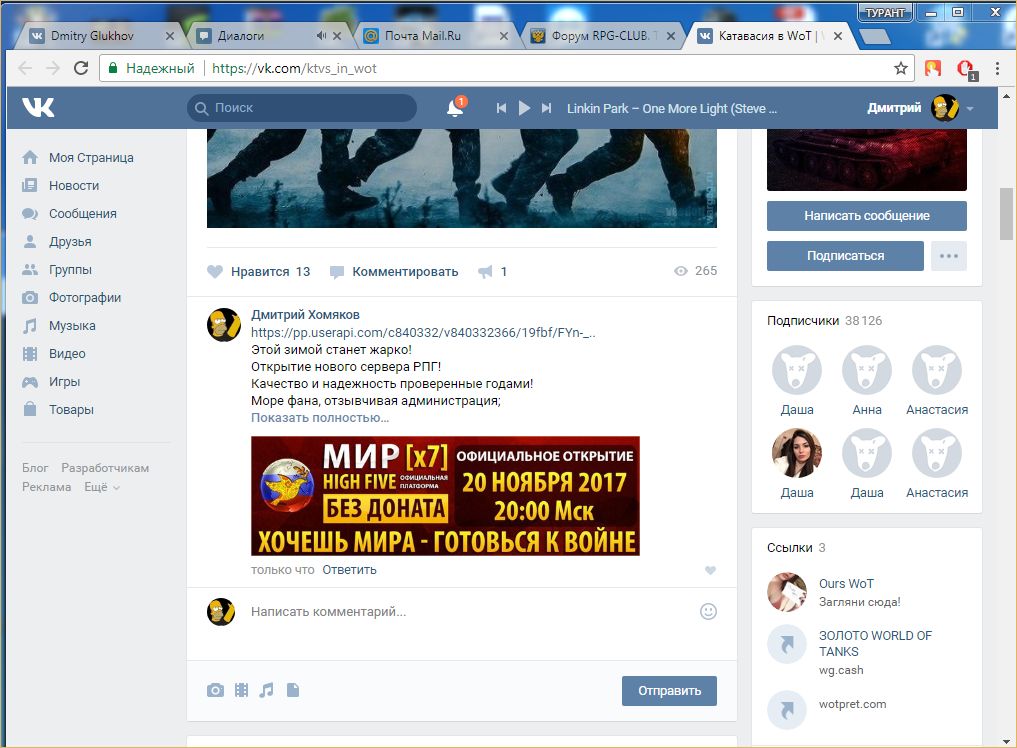Like the post via Нравится
Screen dimensions: 1017x748
click(259, 271)
